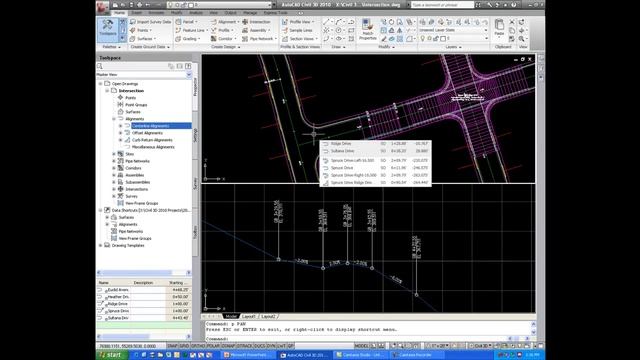Click the keyword search field
Image resolution: width=640 pixels, height=360 pixels.
coord(442,5)
